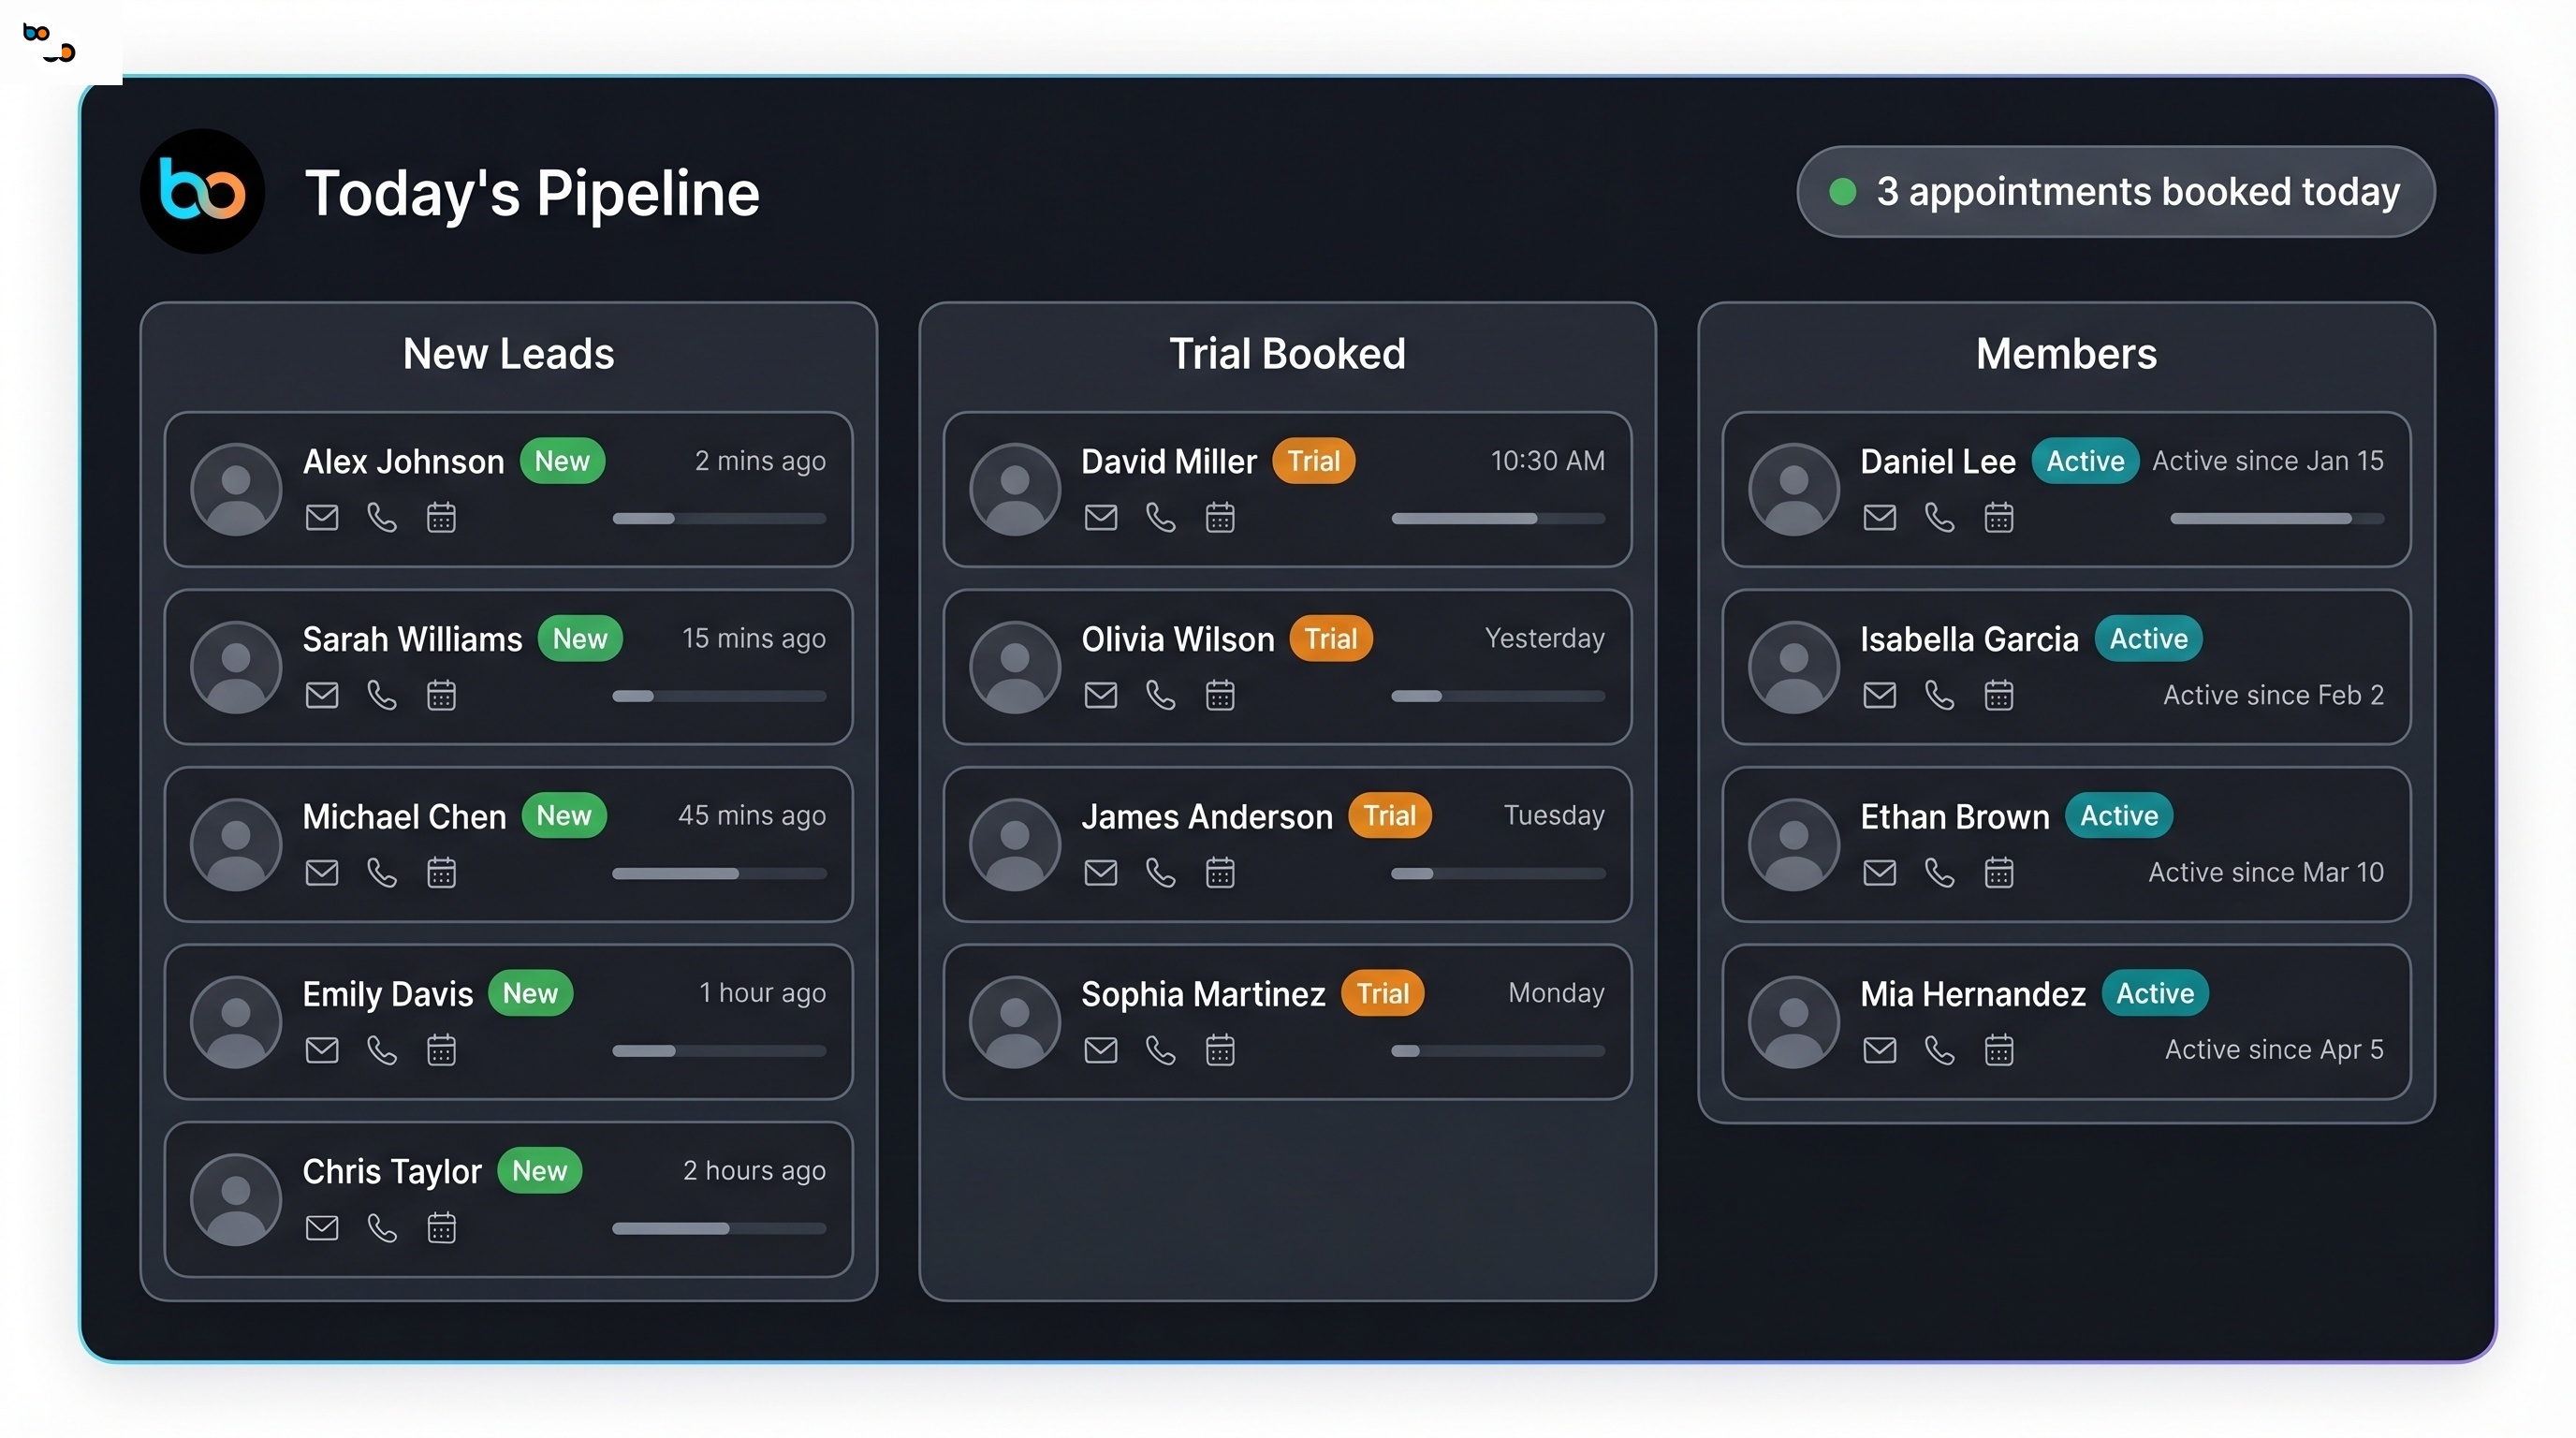Open the calendar icon for Chris Taylor
This screenshot has height=1438, width=2576.
[x=442, y=1228]
